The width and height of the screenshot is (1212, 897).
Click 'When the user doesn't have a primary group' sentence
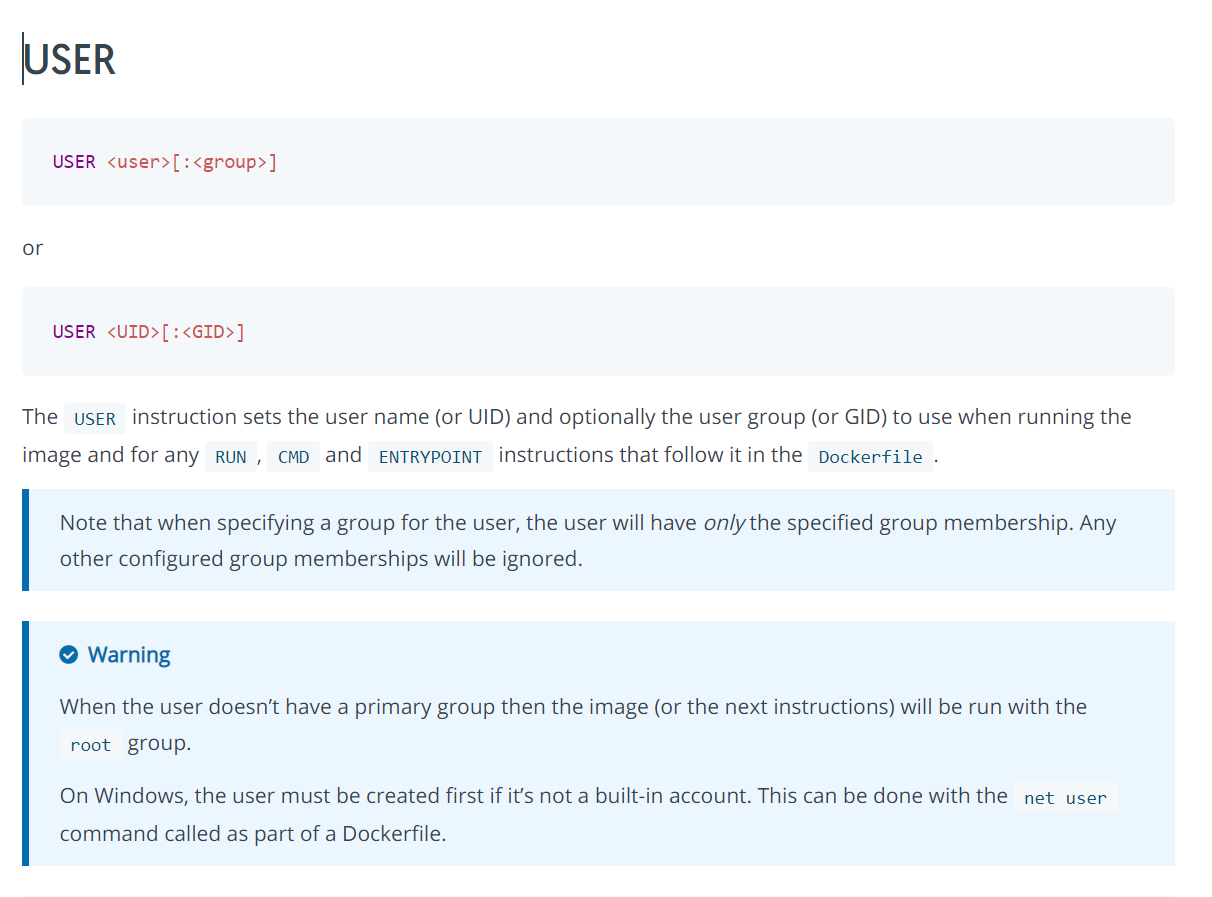pyautogui.click(x=573, y=707)
